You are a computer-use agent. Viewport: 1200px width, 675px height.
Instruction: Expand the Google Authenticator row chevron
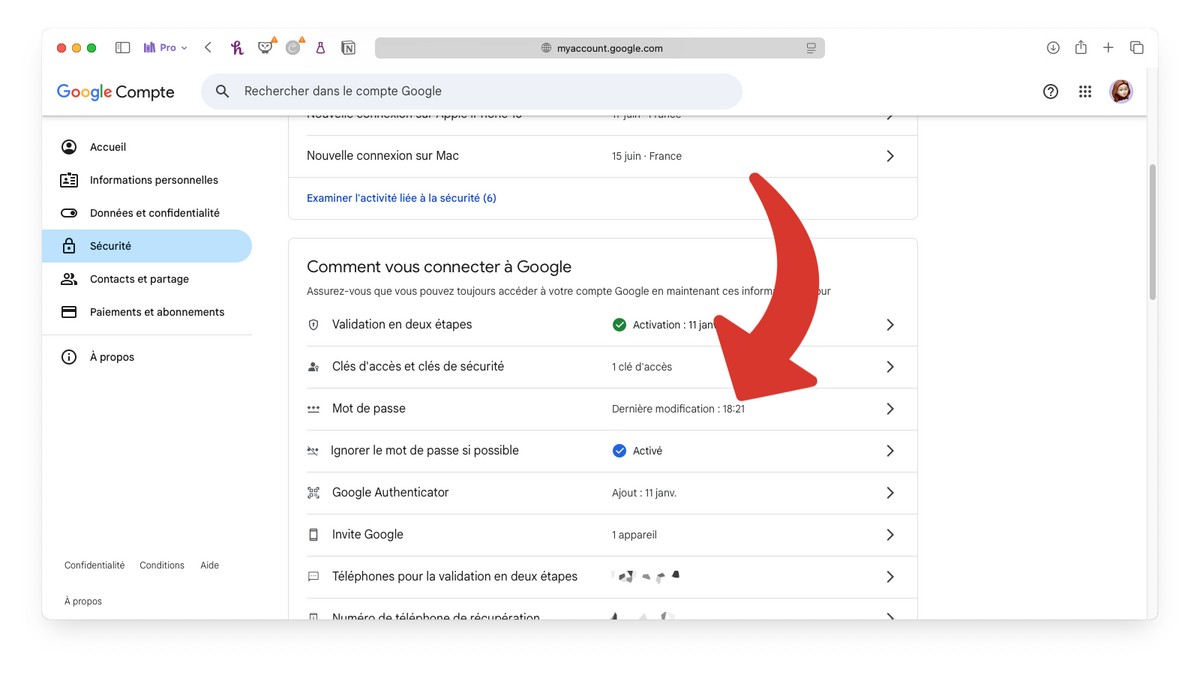[890, 493]
